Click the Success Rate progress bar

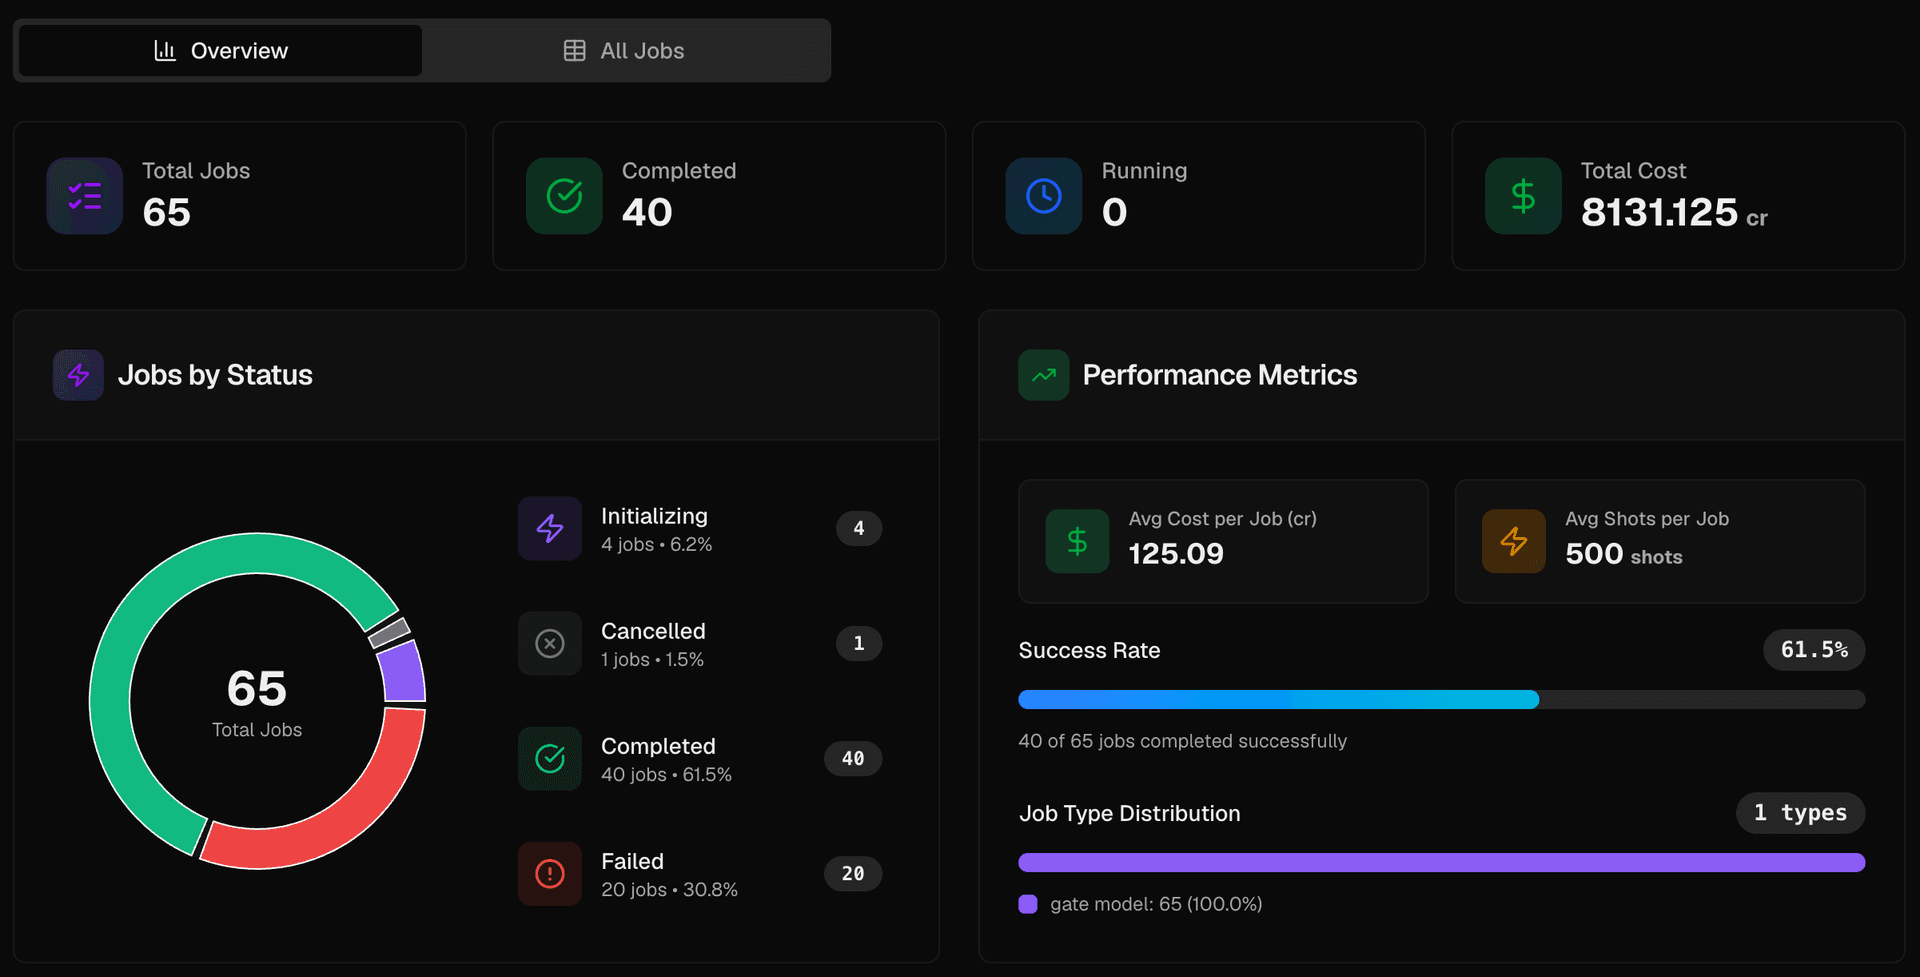(x=1441, y=700)
